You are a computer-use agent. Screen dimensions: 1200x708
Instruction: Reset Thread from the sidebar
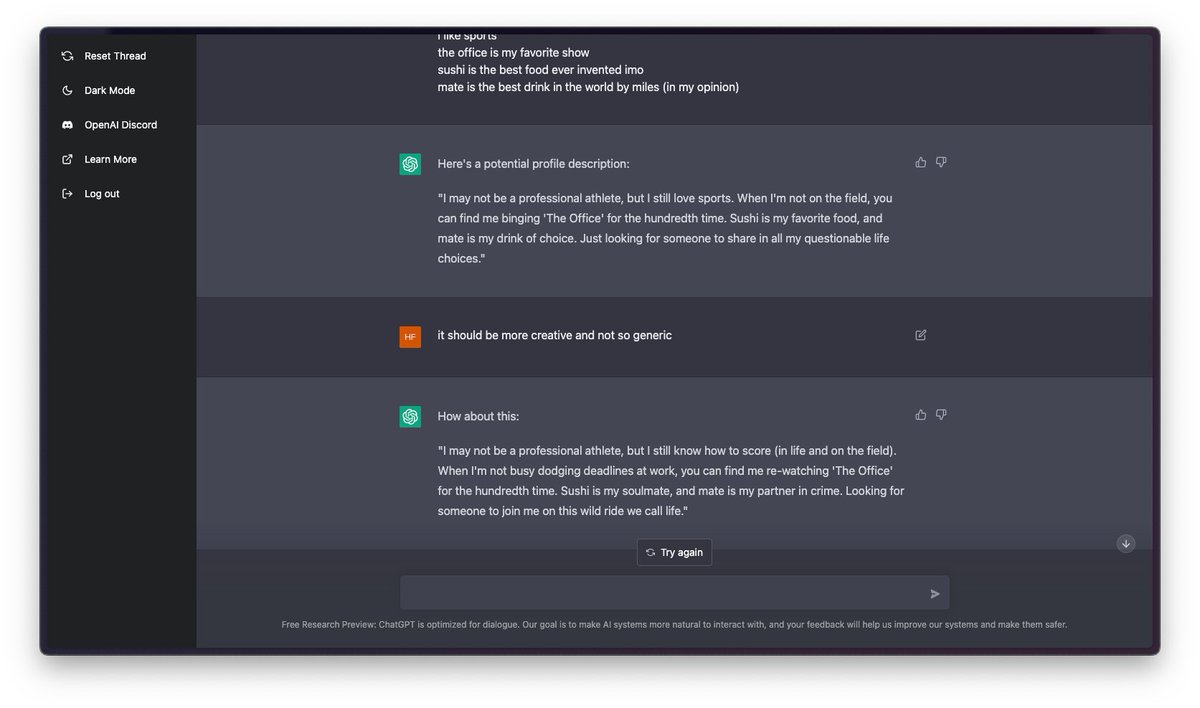pos(115,56)
